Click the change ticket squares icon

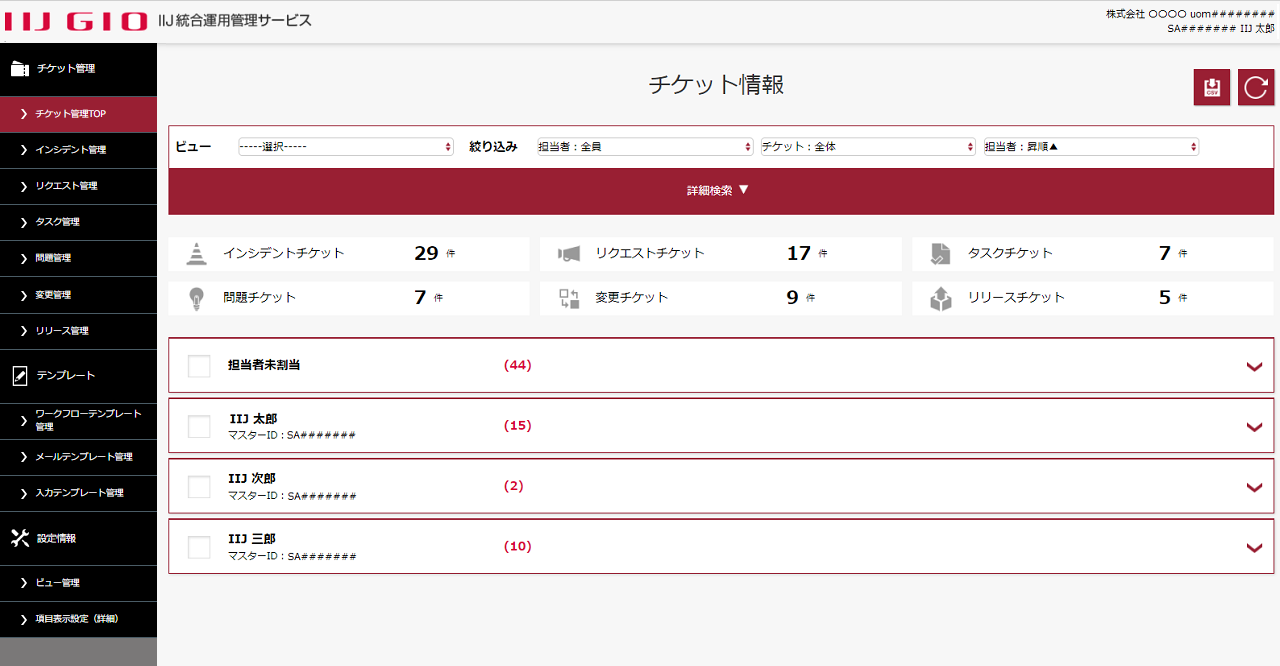tap(569, 298)
